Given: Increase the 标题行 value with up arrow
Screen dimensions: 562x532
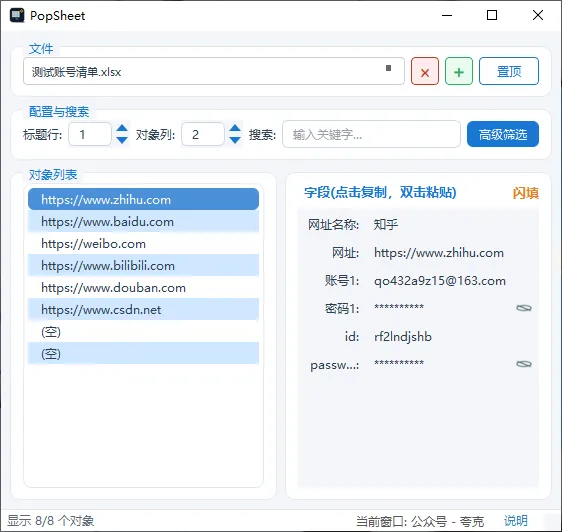Looking at the screenshot, I should coord(122,128).
